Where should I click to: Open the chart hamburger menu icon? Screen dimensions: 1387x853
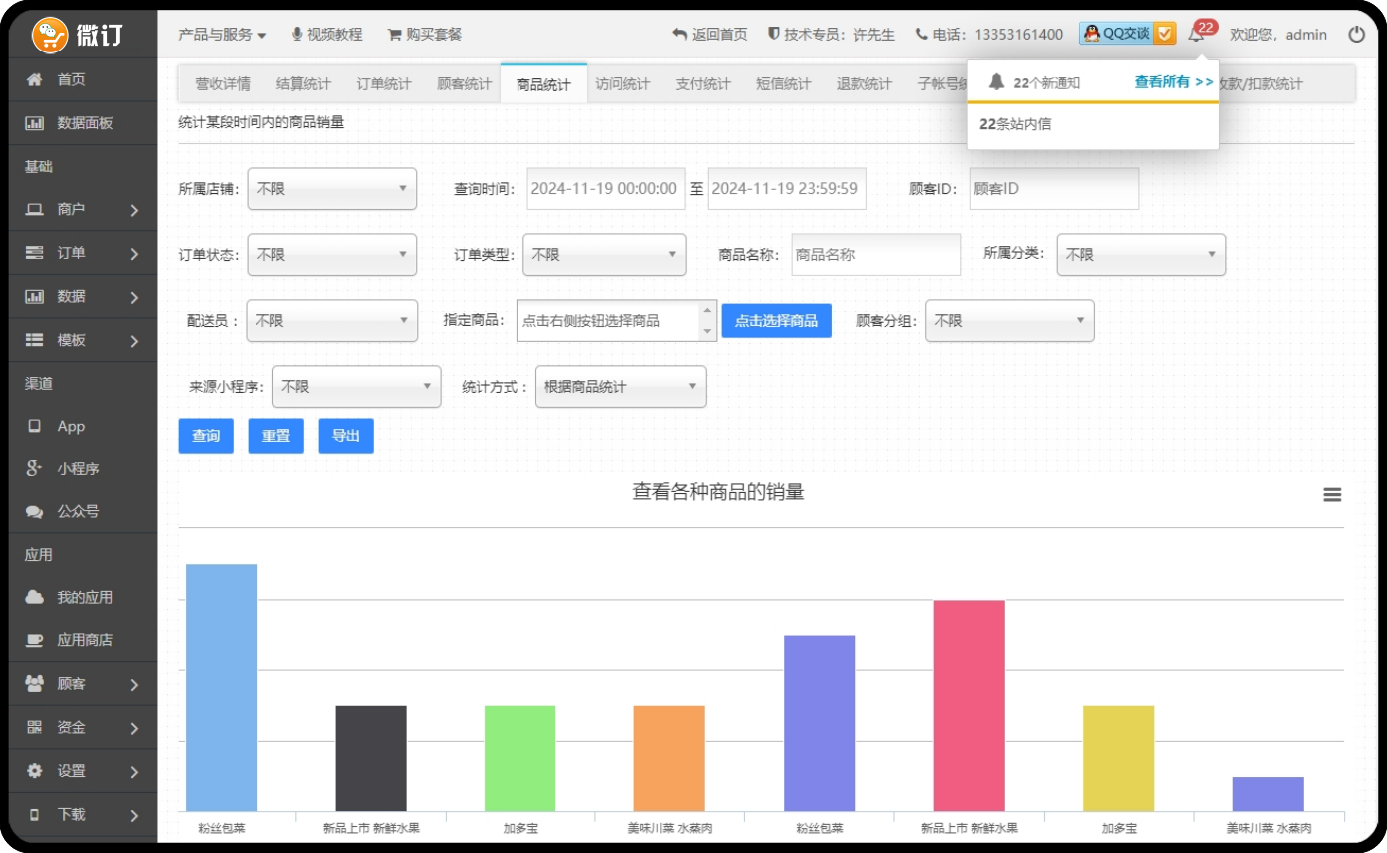tap(1332, 495)
